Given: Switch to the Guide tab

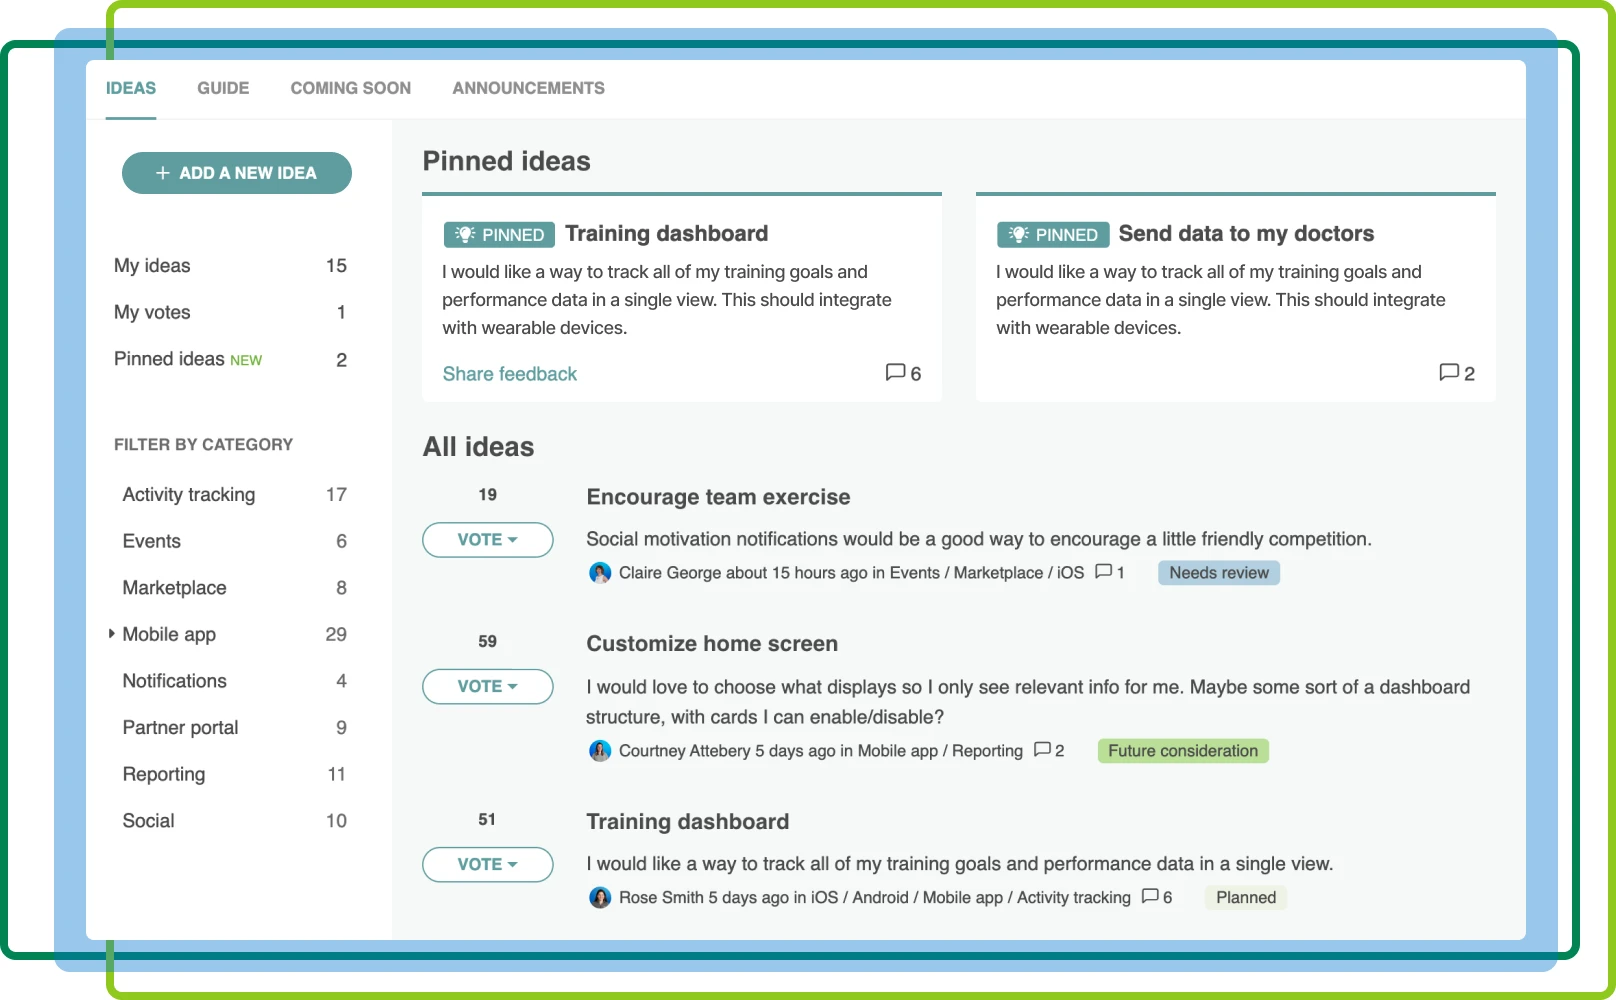Looking at the screenshot, I should pyautogui.click(x=223, y=88).
